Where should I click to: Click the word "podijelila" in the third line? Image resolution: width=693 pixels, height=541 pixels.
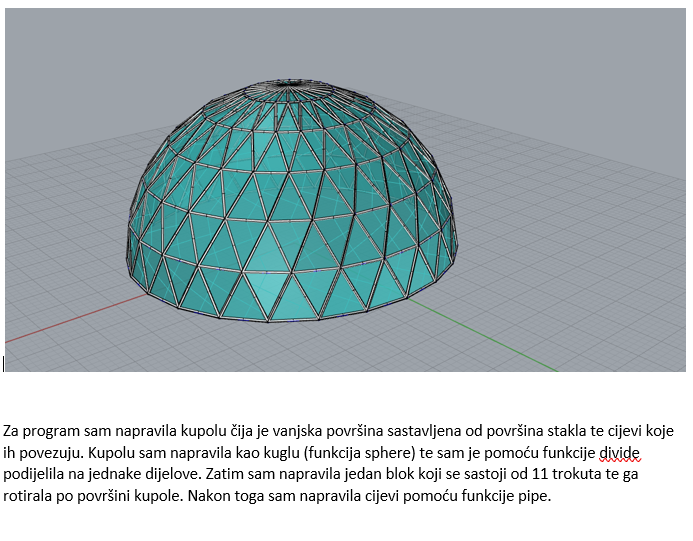[x=33, y=475]
